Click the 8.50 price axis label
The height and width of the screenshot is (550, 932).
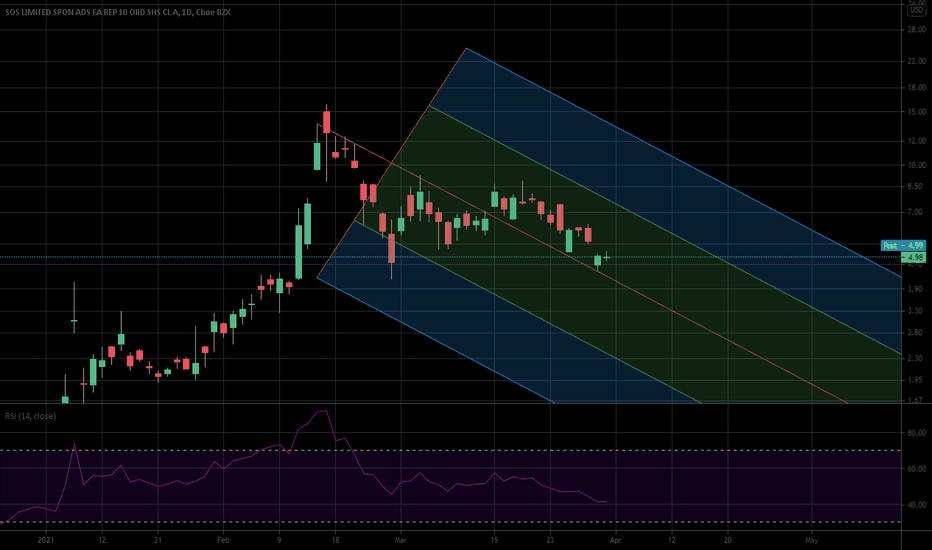pos(917,187)
